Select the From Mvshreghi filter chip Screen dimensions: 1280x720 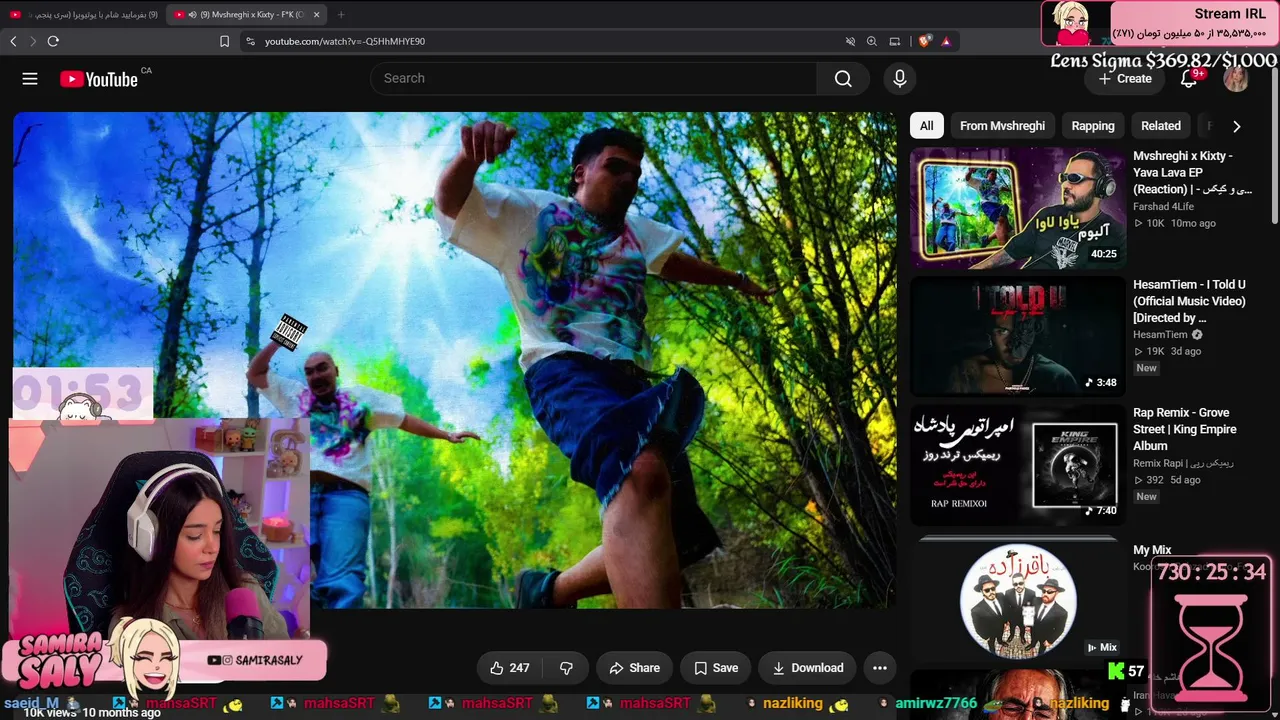pyautogui.click(x=1002, y=126)
